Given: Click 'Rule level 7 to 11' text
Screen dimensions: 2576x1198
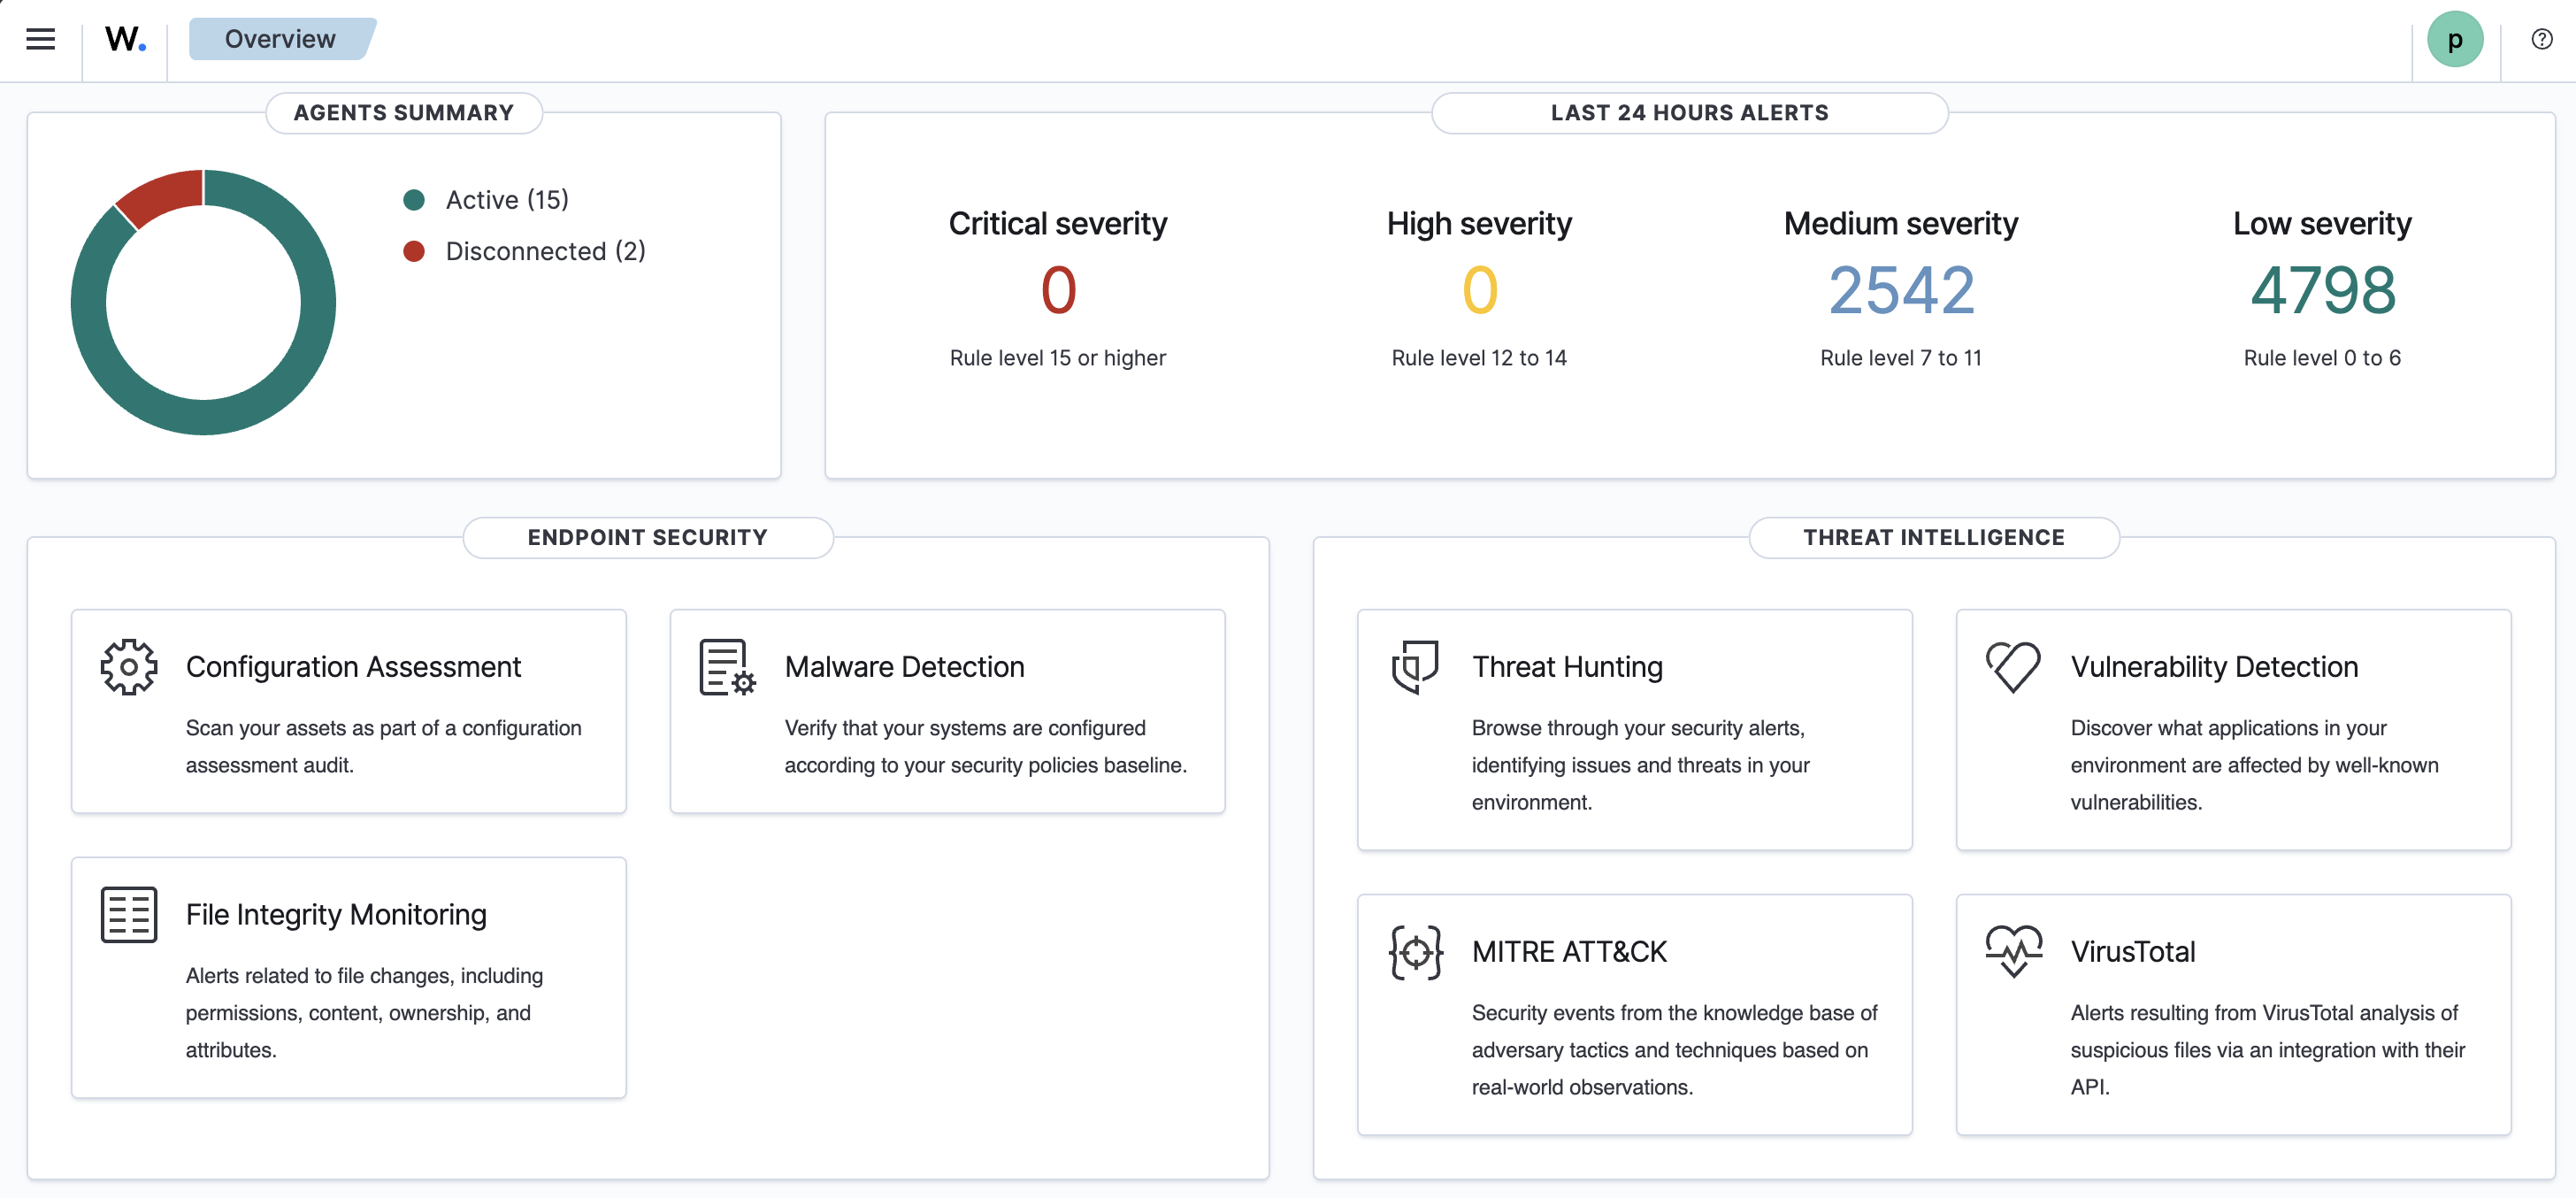Looking at the screenshot, I should [1901, 358].
